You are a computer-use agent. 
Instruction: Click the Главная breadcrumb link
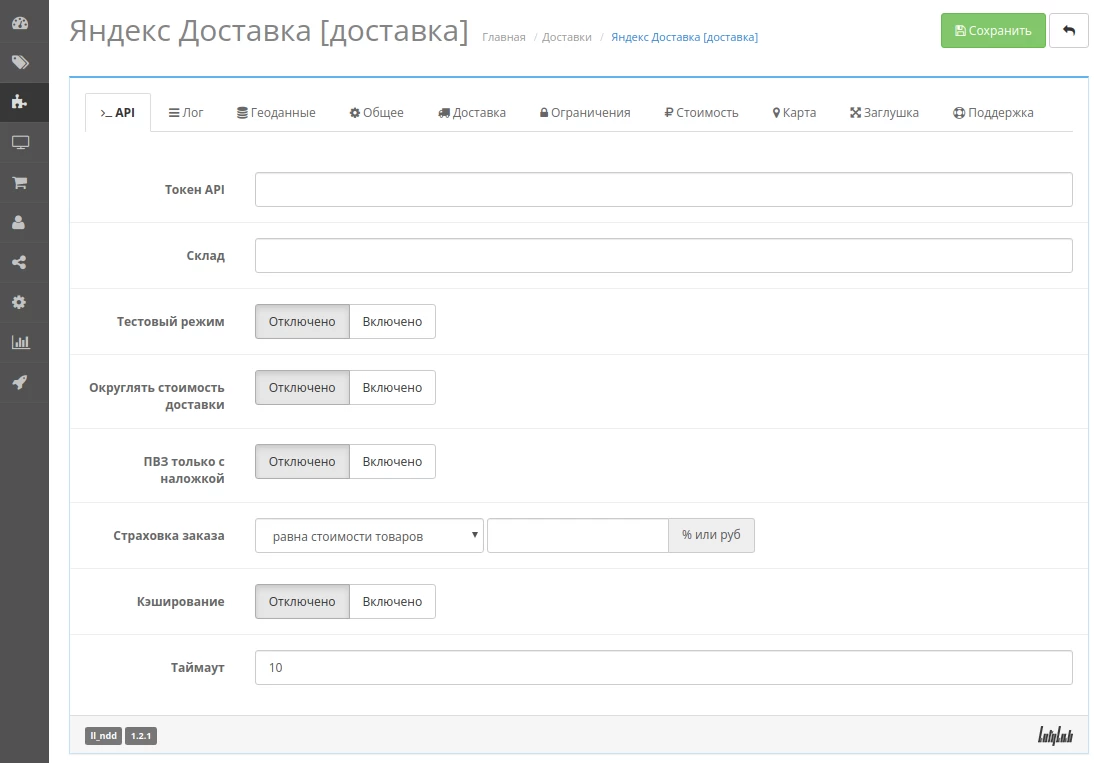coord(504,37)
